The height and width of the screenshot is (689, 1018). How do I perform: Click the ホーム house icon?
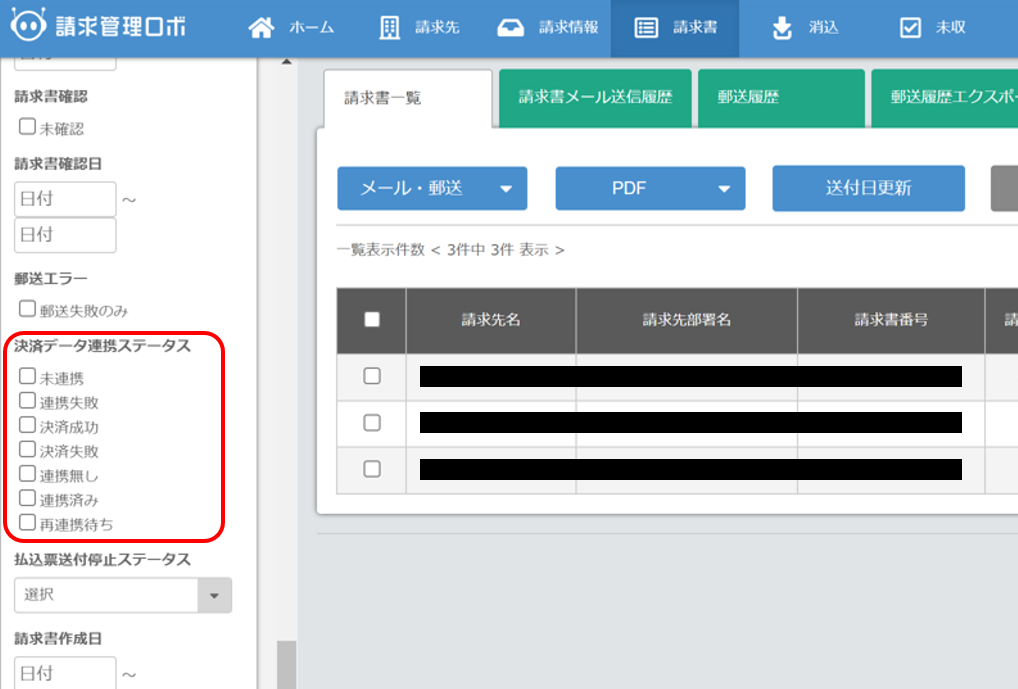click(261, 28)
